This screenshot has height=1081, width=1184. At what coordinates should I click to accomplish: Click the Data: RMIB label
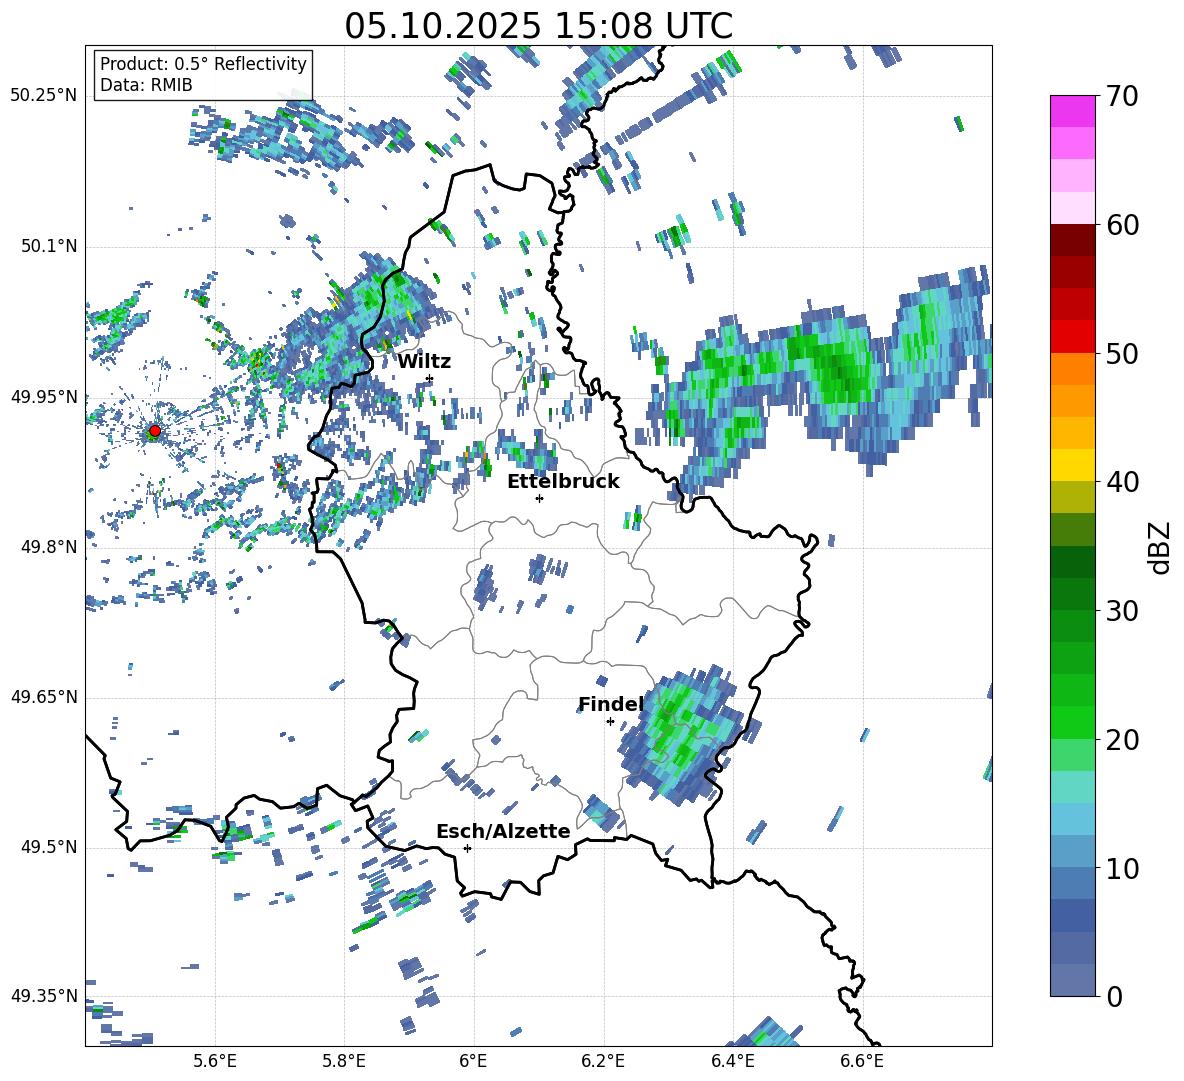pos(146,85)
